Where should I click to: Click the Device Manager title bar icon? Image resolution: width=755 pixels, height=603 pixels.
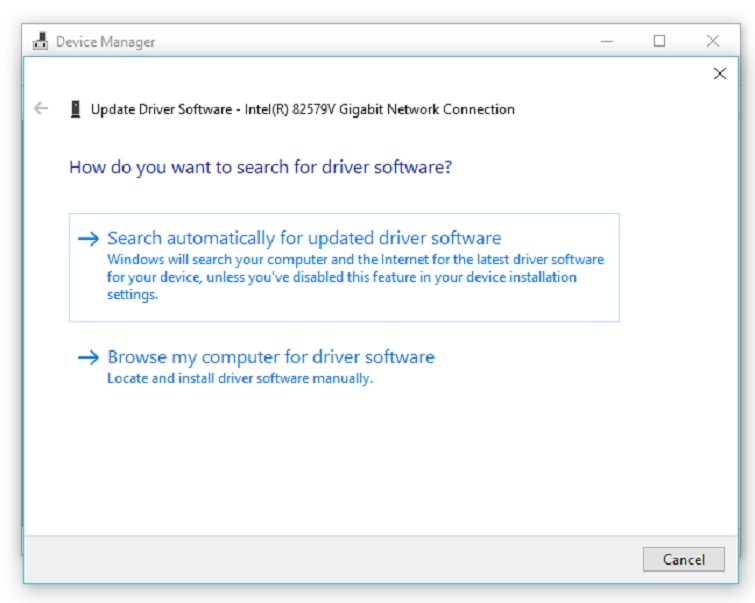pos(40,42)
